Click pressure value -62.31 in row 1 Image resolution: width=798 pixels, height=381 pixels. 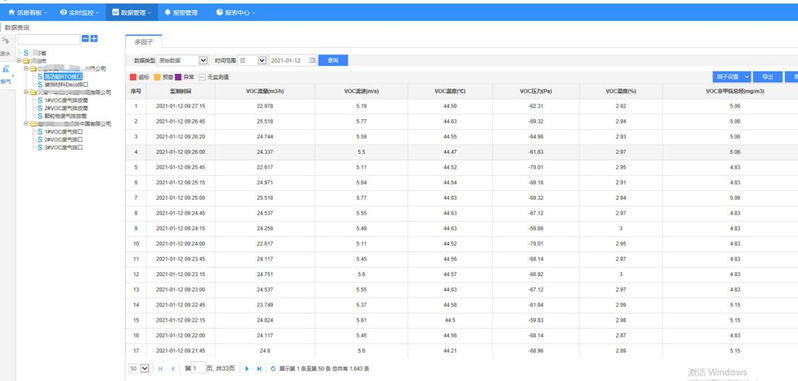[536, 106]
